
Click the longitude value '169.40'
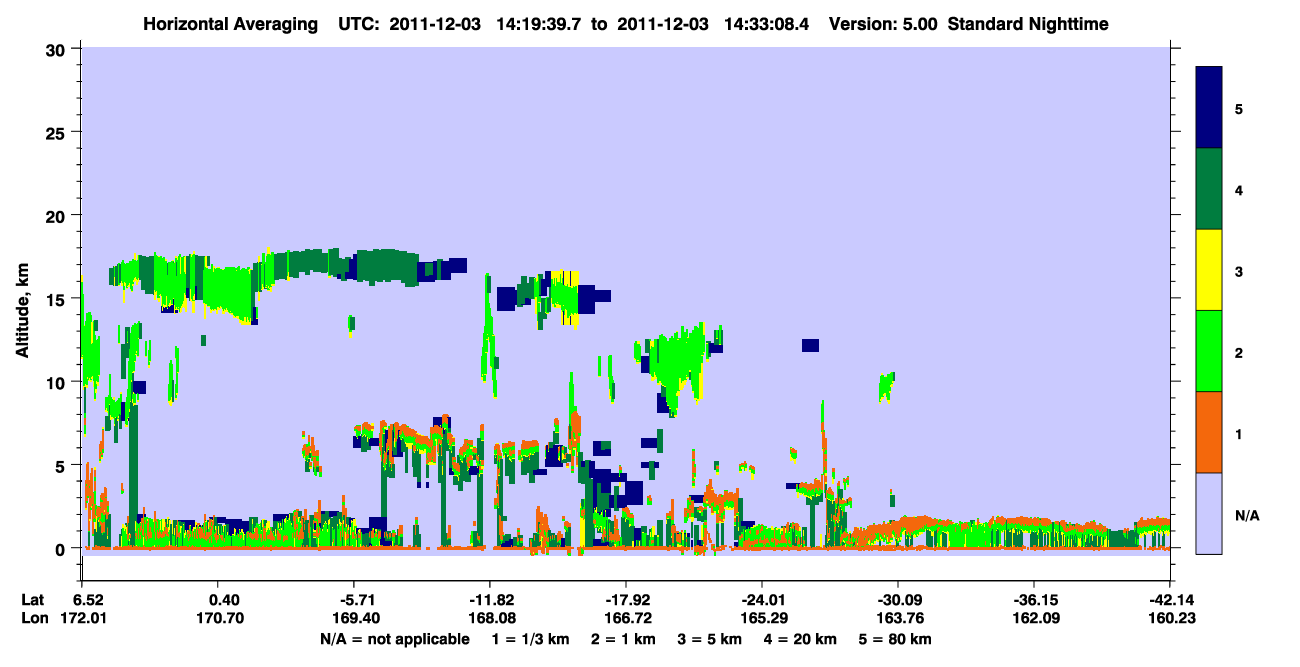[x=354, y=618]
